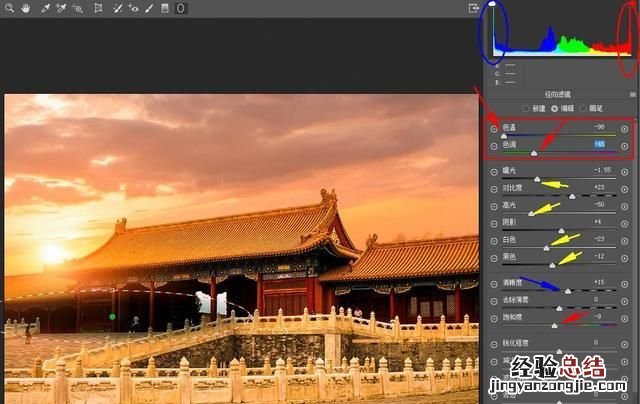Image resolution: width=640 pixels, height=404 pixels.
Task: Decrease 高光 with its minus button
Action: (494, 206)
